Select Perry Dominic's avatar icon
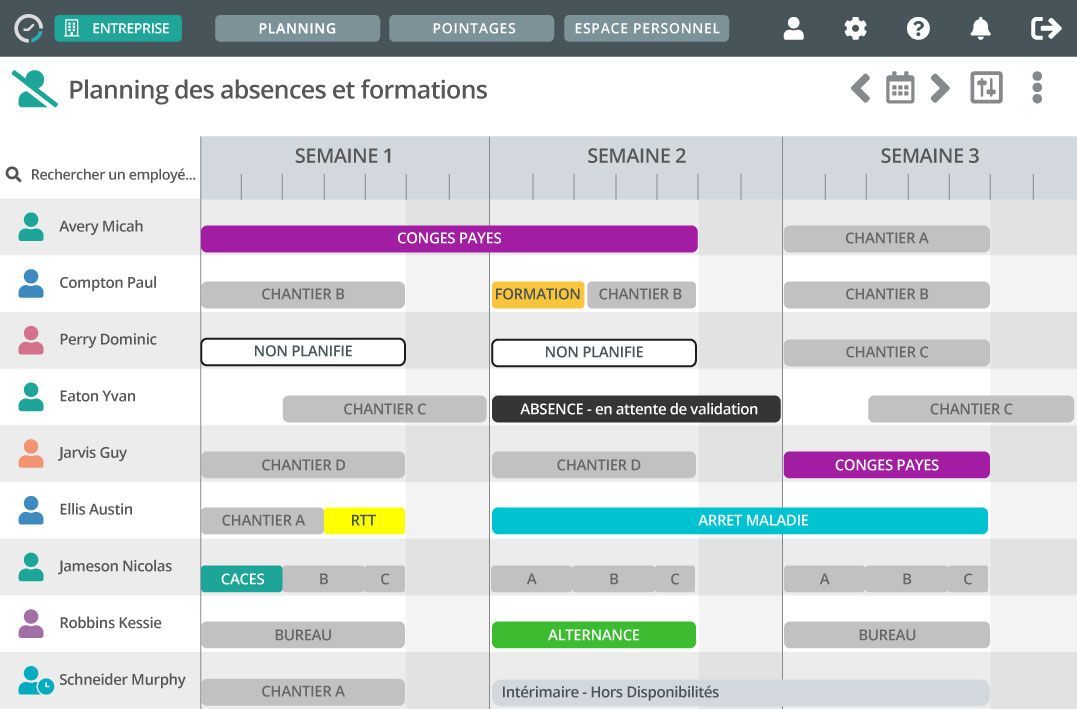Image resolution: width=1077 pixels, height=709 pixels. click(31, 340)
